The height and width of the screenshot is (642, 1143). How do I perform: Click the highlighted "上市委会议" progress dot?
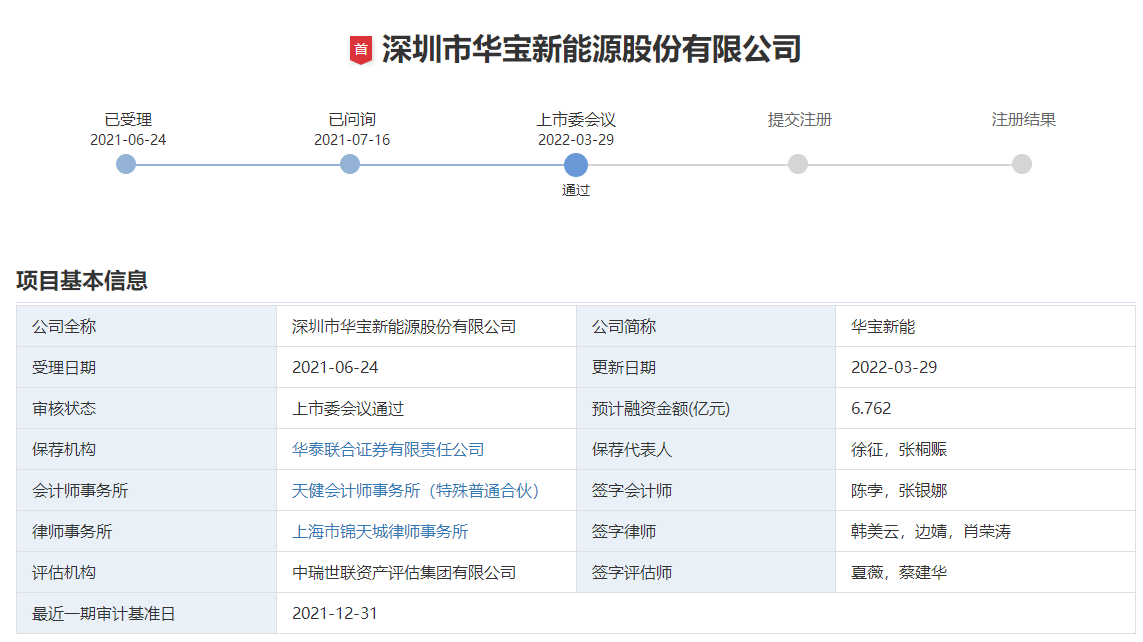pyautogui.click(x=576, y=164)
